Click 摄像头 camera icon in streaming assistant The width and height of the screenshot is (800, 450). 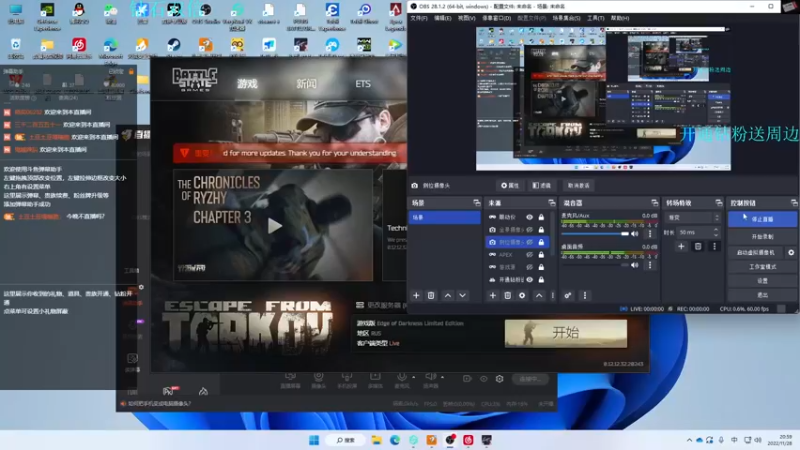pyautogui.click(x=318, y=377)
